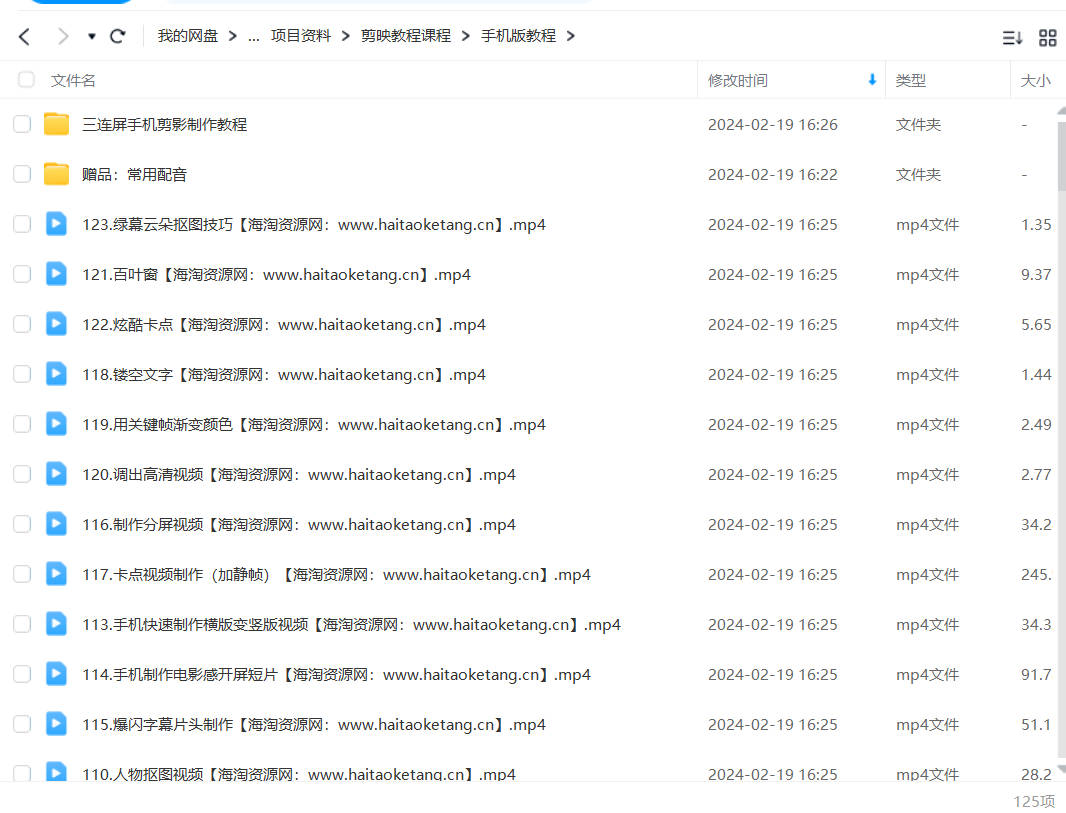Click the scrollbar up arrow

[1061, 111]
